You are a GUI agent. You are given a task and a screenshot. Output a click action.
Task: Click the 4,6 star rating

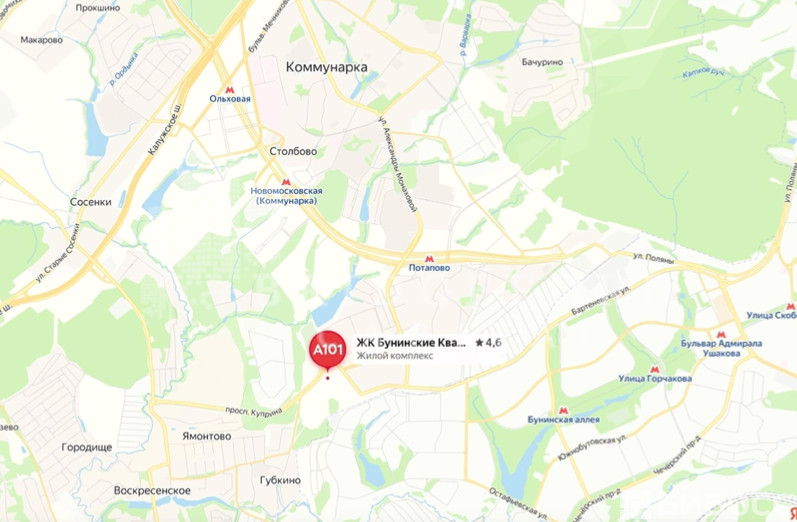tap(488, 343)
